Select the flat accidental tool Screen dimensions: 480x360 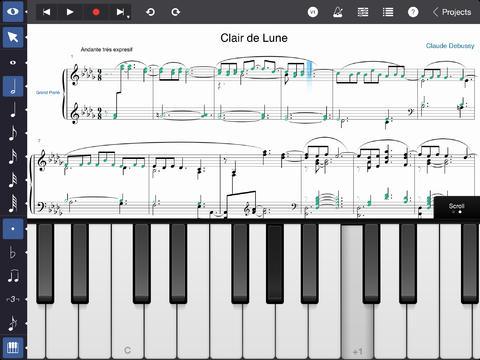click(13, 252)
